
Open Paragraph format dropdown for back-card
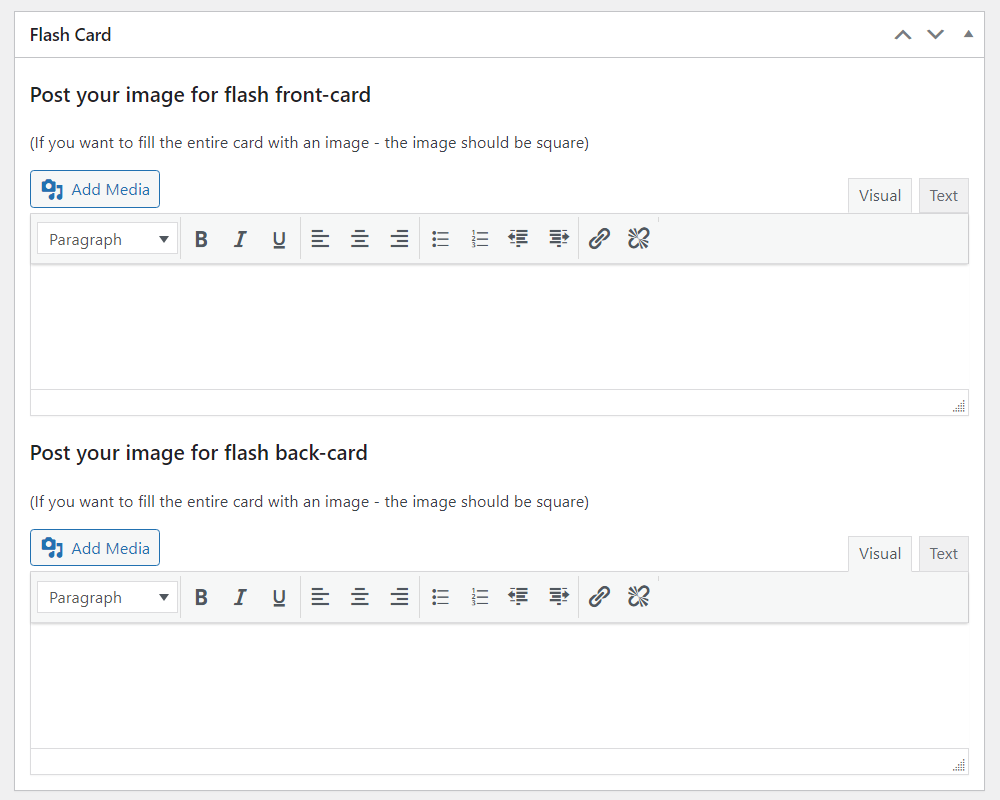tap(107, 597)
